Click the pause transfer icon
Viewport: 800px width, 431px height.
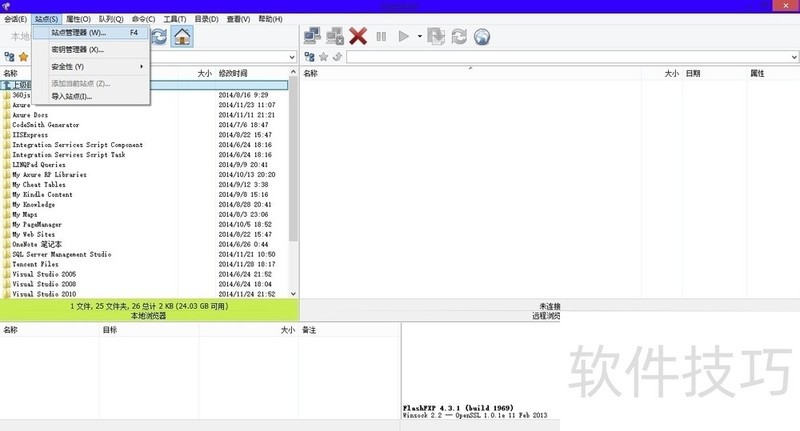[x=381, y=37]
